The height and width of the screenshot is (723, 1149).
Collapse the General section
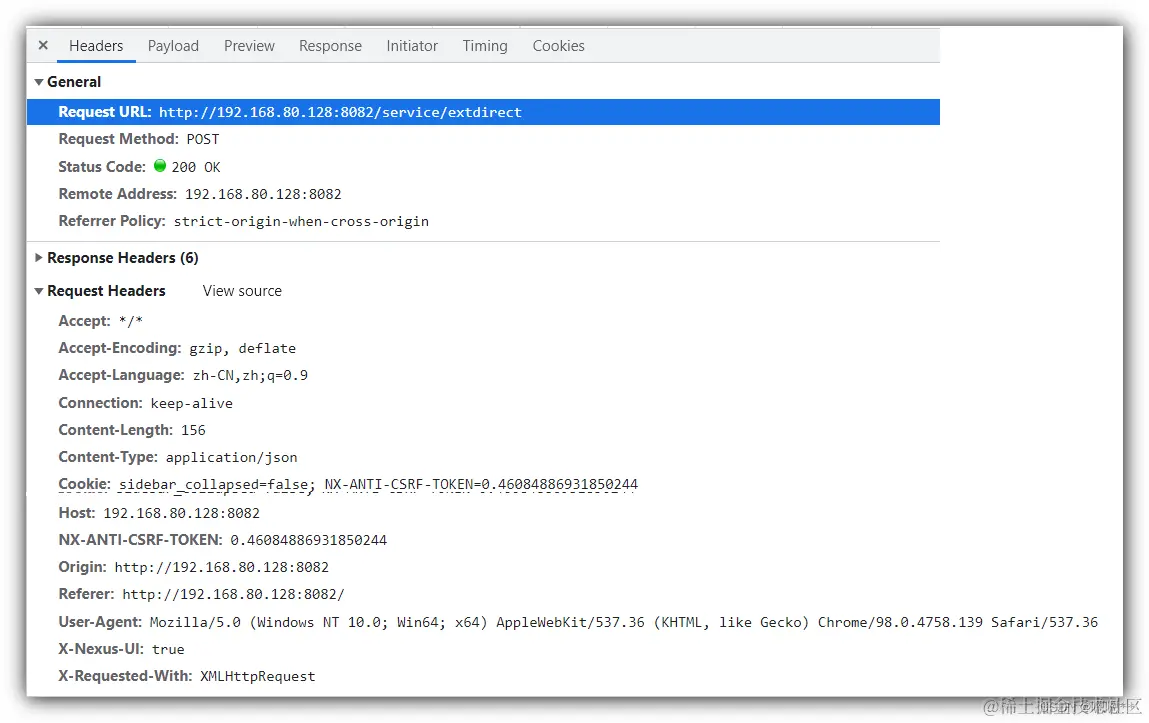click(39, 82)
